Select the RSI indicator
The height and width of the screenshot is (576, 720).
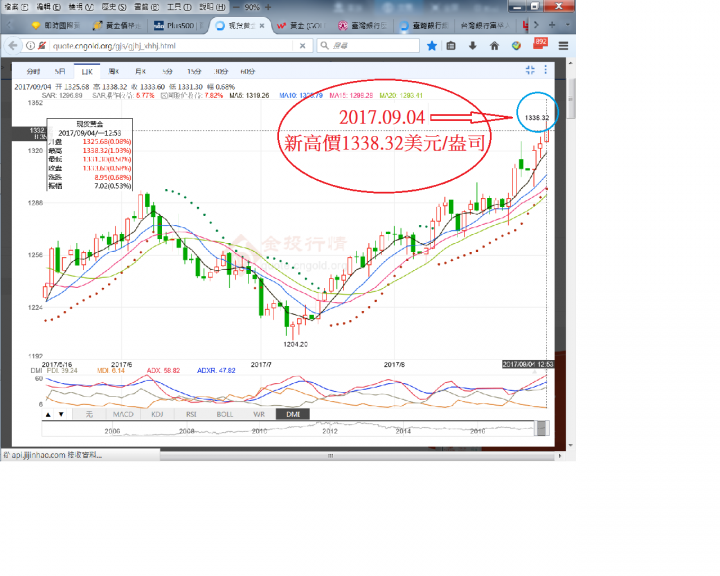click(191, 414)
